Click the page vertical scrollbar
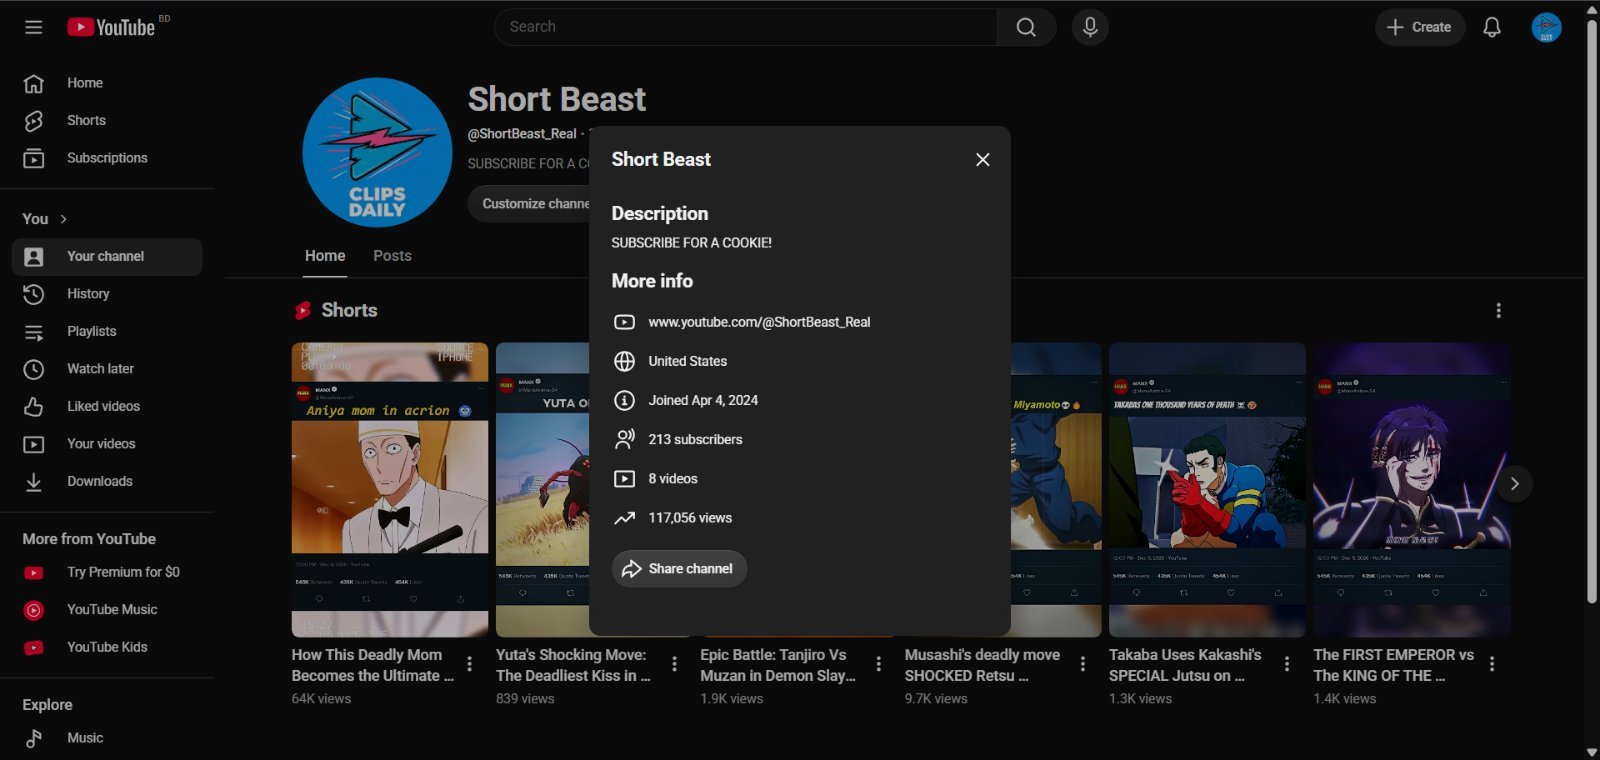Viewport: 1600px width, 760px height. pyautogui.click(x=1592, y=311)
